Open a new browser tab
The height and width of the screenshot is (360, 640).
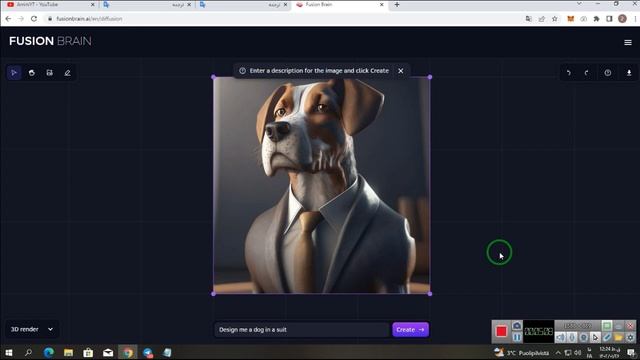[397, 4]
